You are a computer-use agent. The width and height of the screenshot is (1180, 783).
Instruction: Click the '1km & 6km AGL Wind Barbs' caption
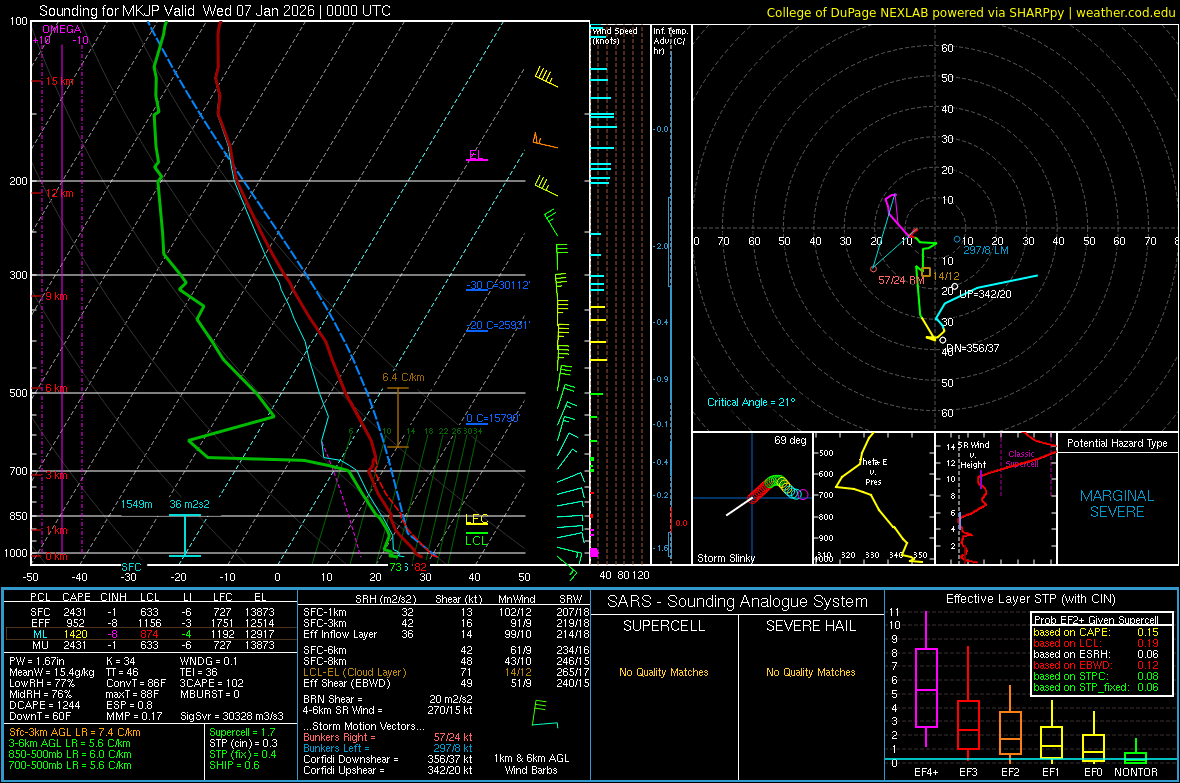click(x=531, y=764)
